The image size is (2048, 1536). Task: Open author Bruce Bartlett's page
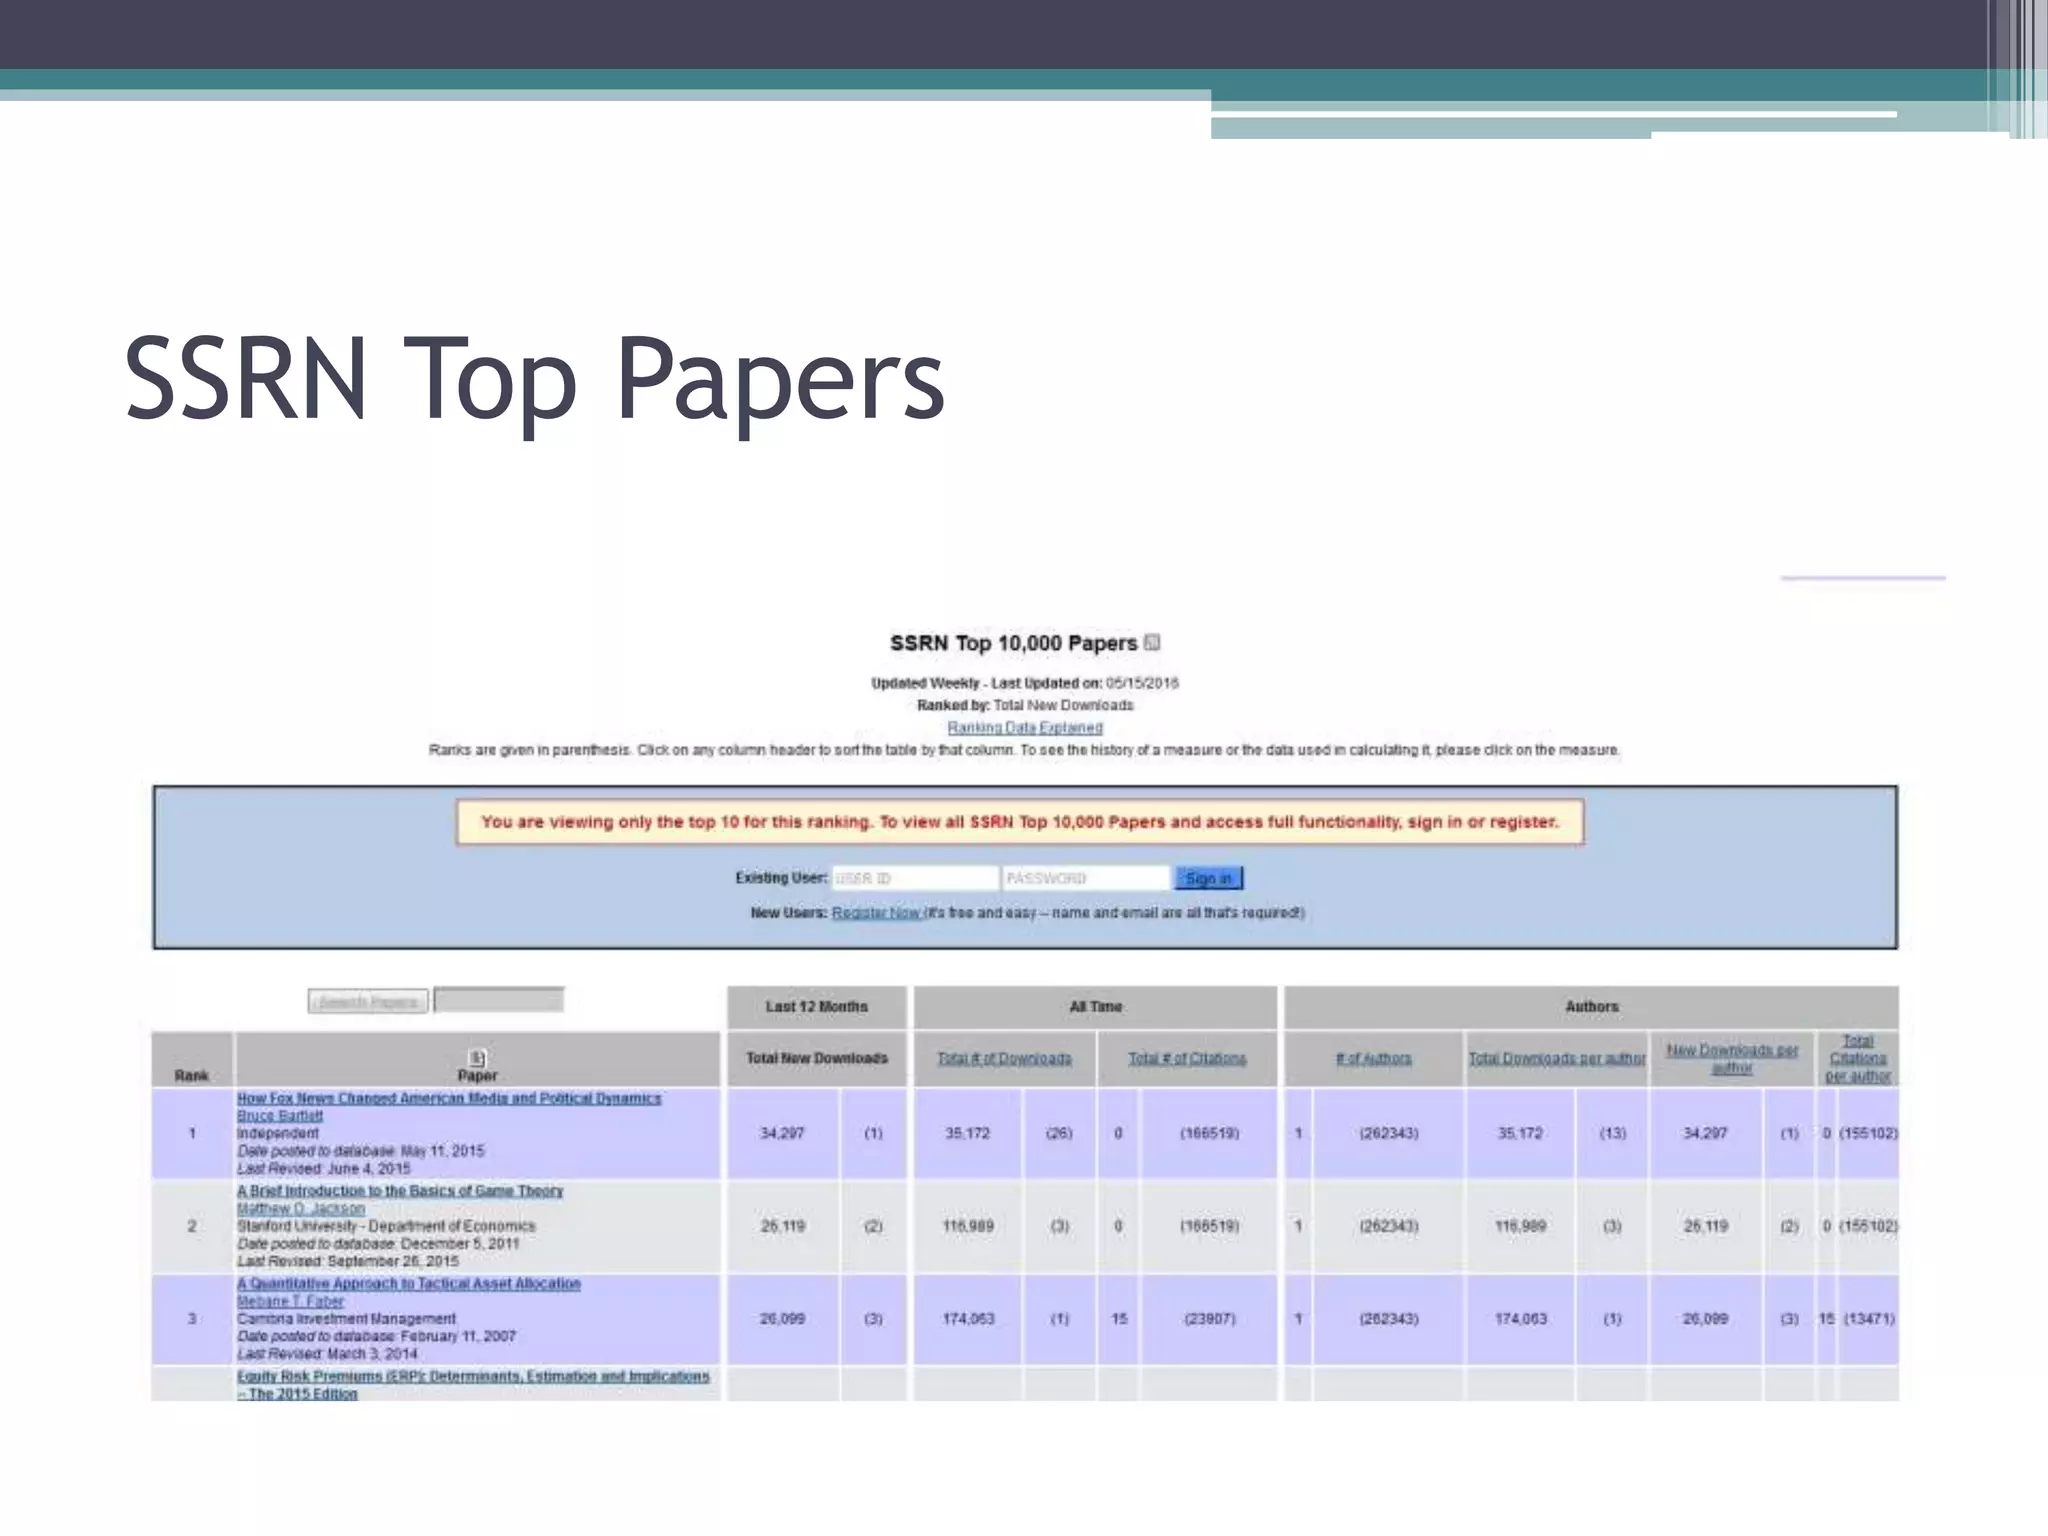tap(280, 1116)
